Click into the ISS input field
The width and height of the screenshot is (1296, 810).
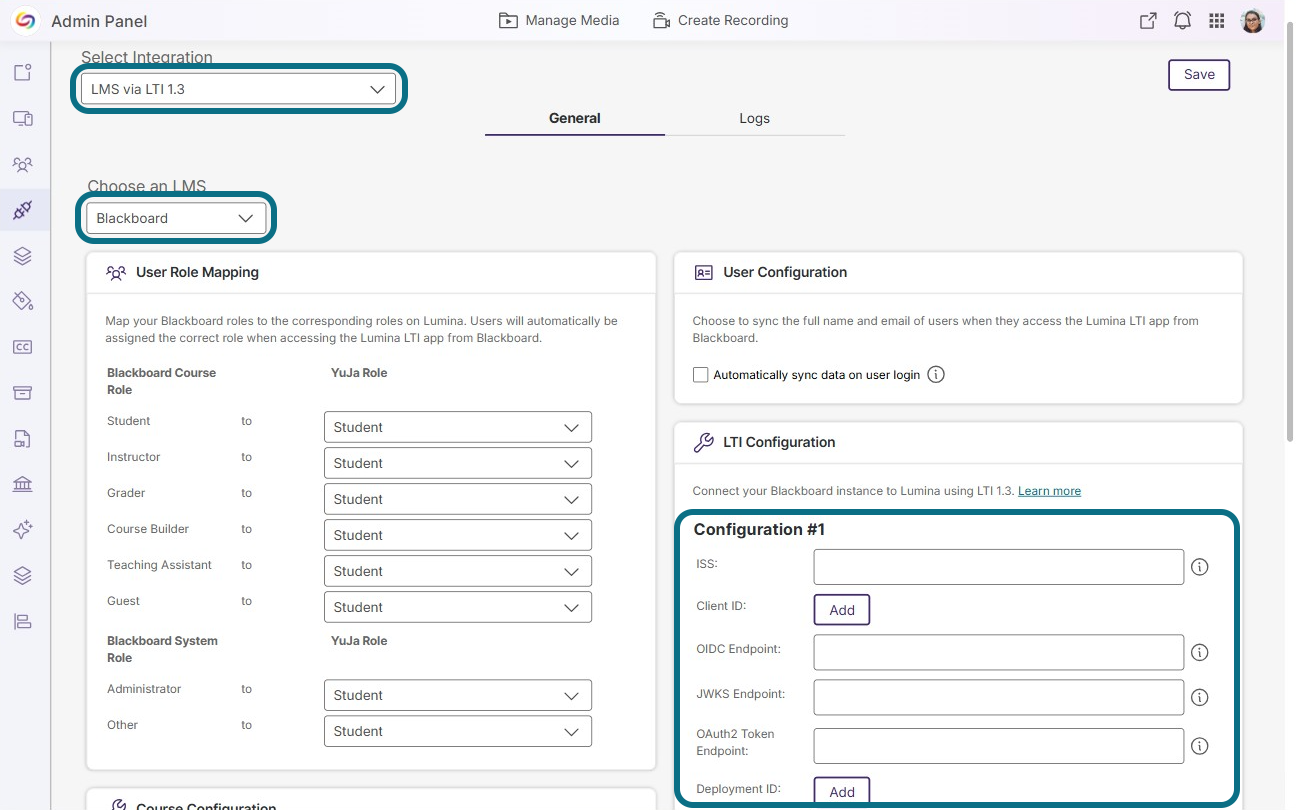pos(999,567)
